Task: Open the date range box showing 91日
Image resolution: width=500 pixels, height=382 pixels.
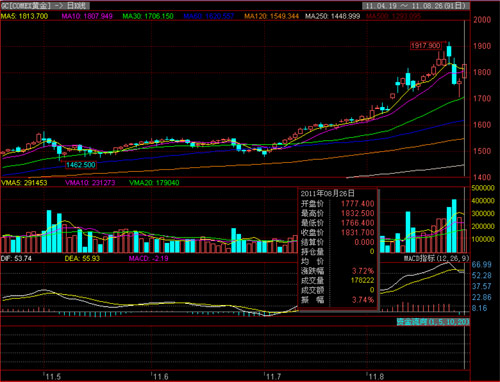Action: tap(416, 6)
